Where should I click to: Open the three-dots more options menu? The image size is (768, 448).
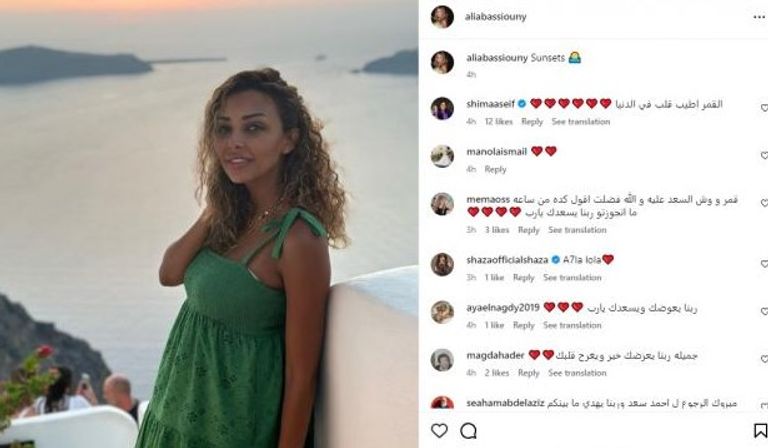point(759,17)
